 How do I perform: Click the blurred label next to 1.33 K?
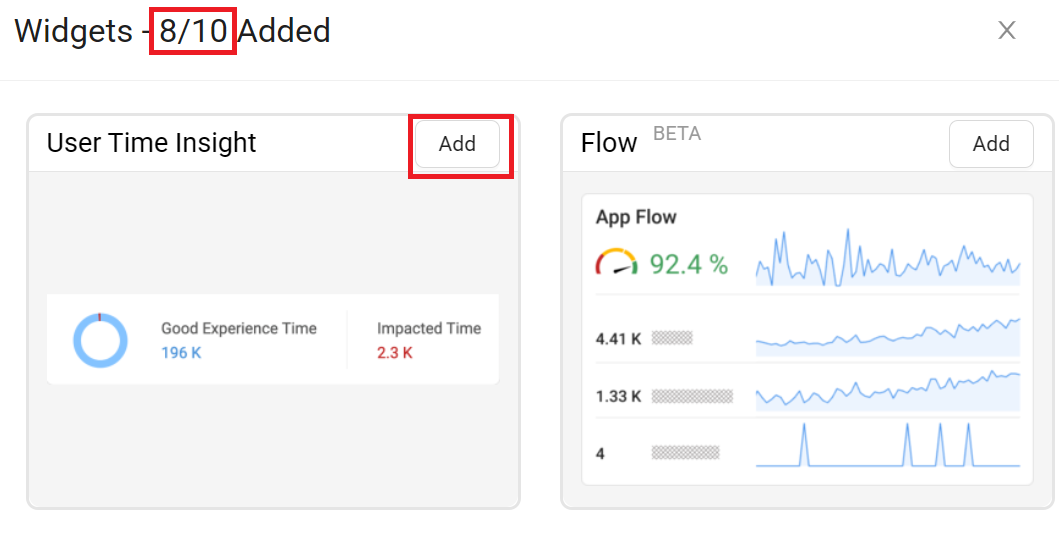(x=692, y=396)
